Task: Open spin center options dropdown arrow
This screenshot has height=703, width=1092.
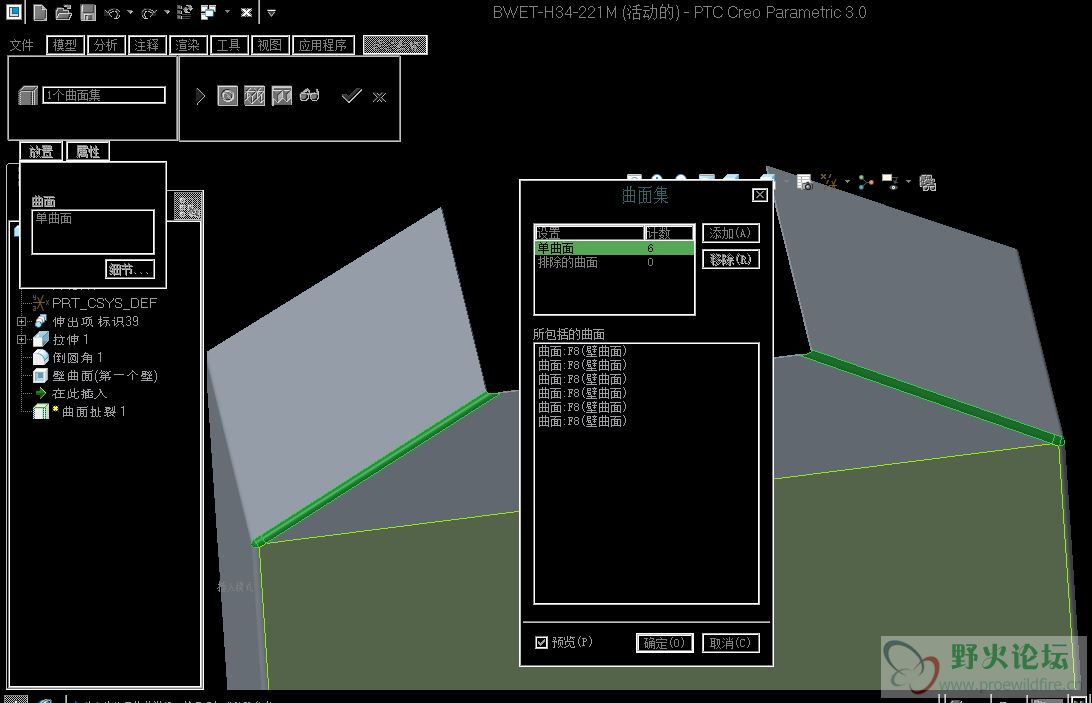Action: 908,182
